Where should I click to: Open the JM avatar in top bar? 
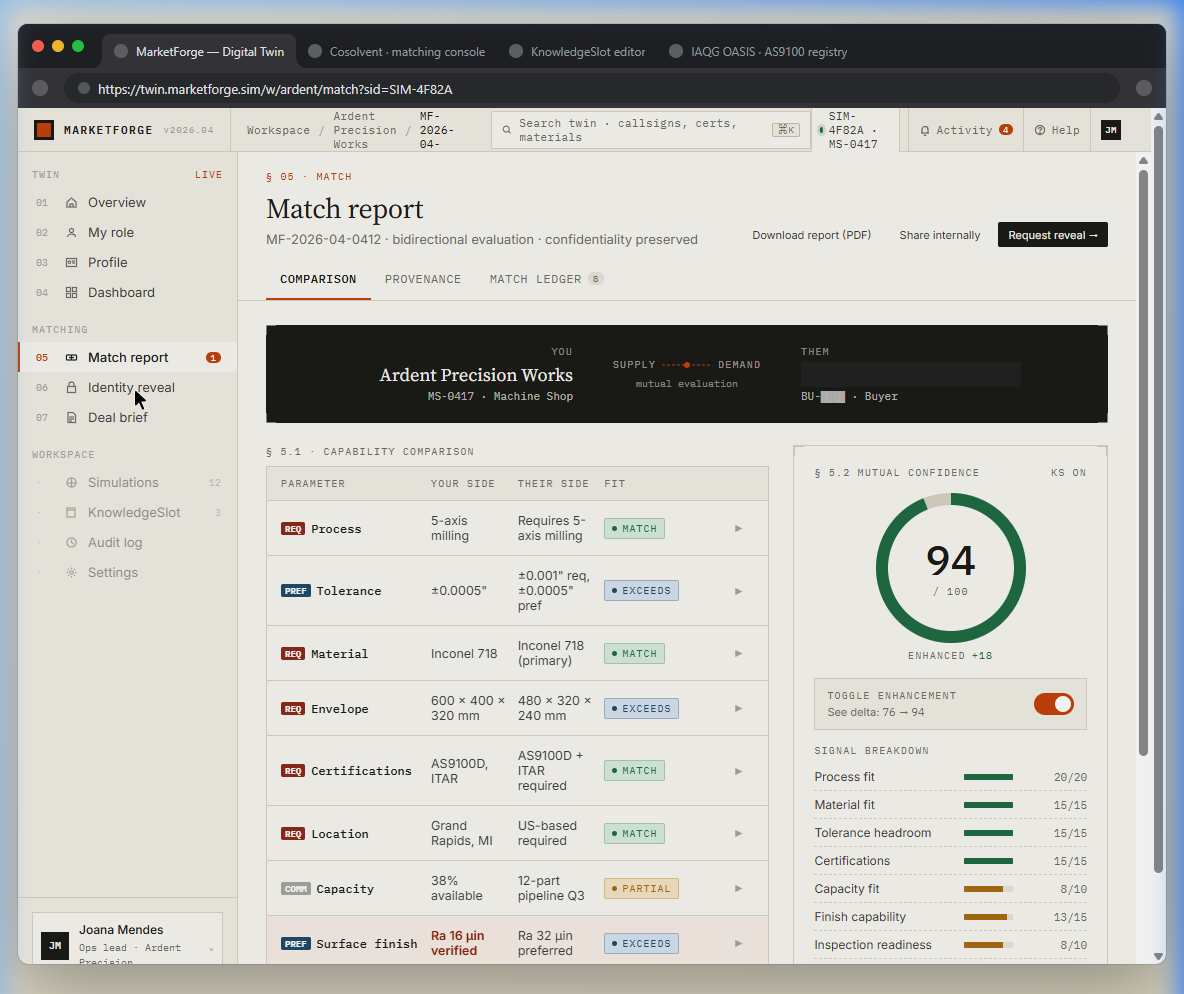tap(1111, 130)
